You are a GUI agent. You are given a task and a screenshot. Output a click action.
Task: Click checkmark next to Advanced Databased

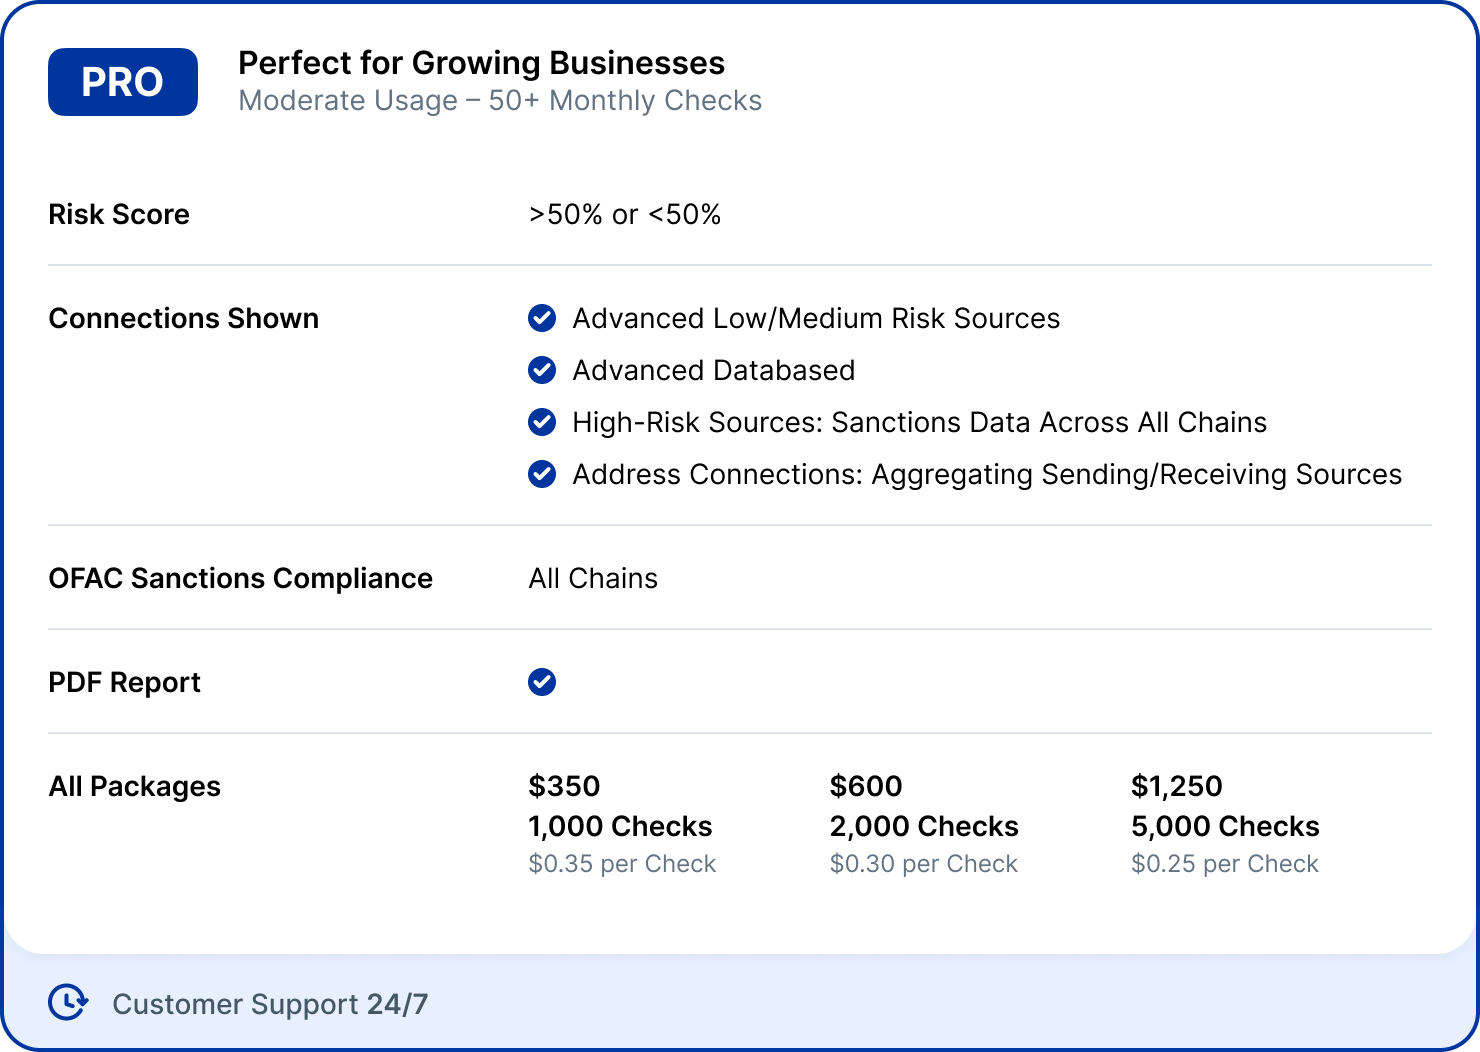click(x=542, y=370)
